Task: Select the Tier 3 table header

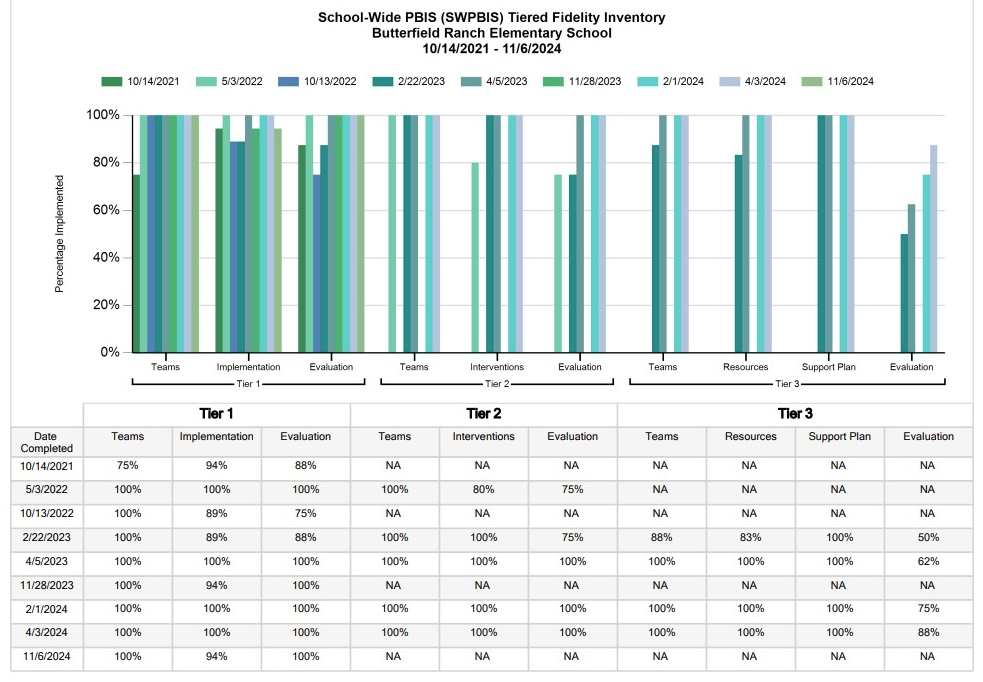Action: [x=794, y=414]
